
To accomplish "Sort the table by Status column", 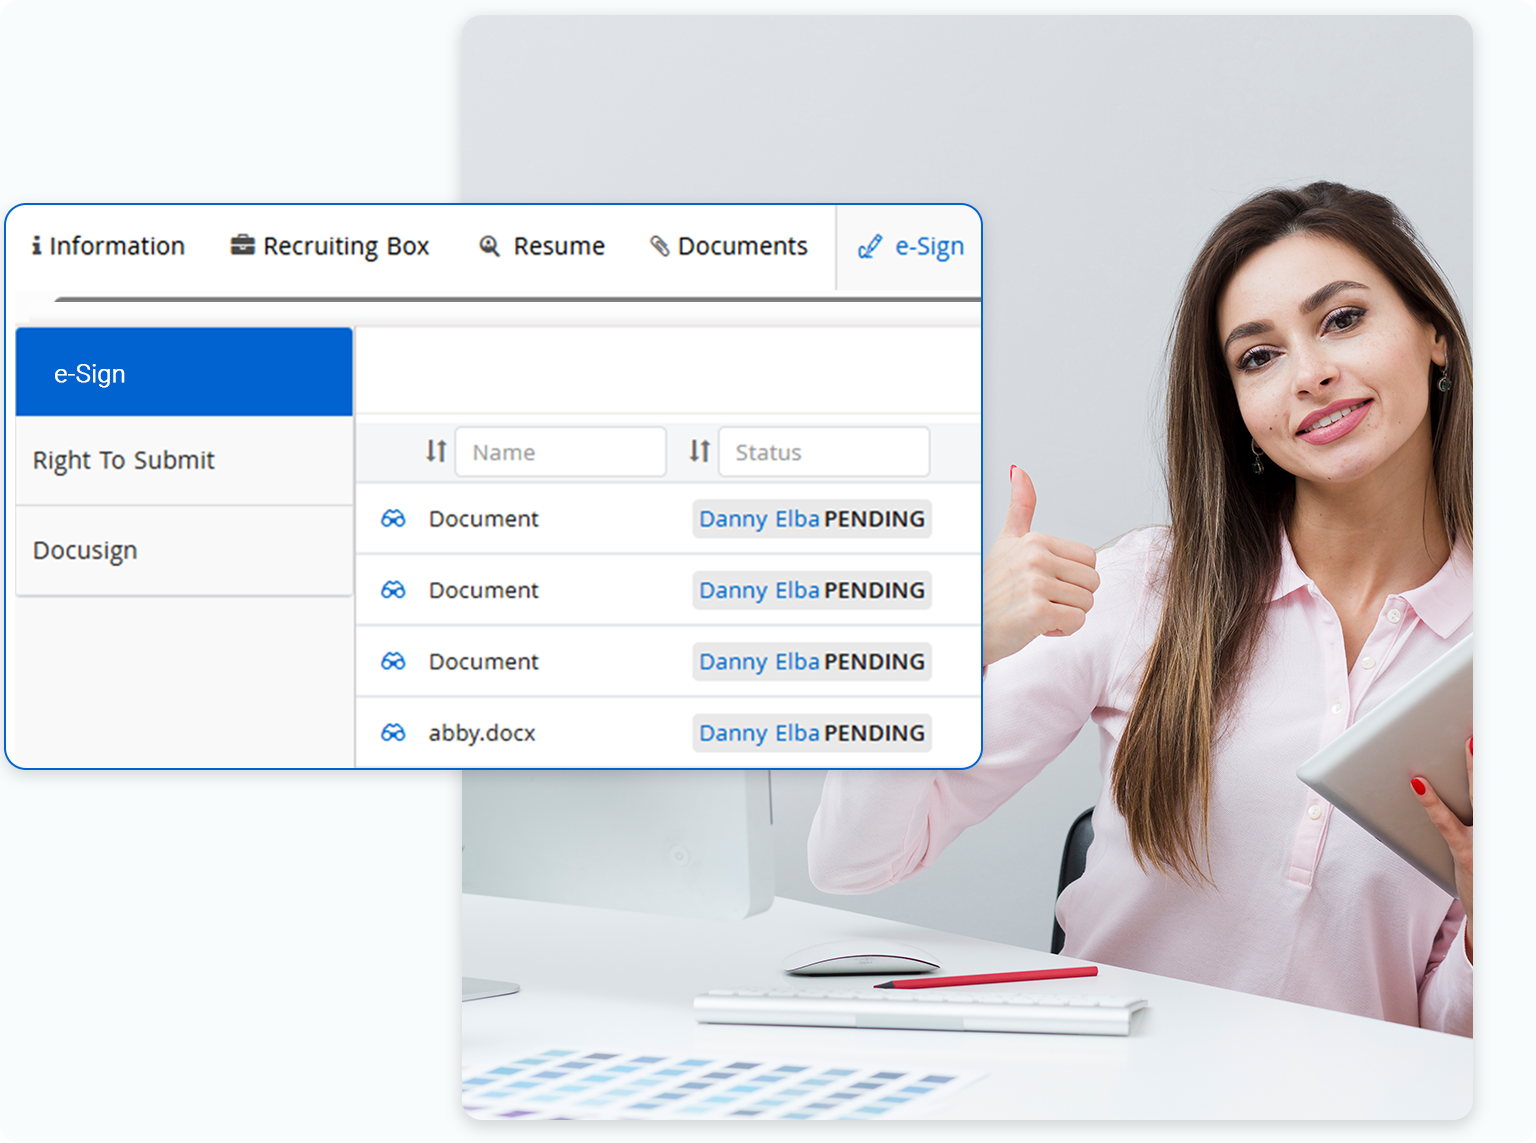I will pos(699,451).
